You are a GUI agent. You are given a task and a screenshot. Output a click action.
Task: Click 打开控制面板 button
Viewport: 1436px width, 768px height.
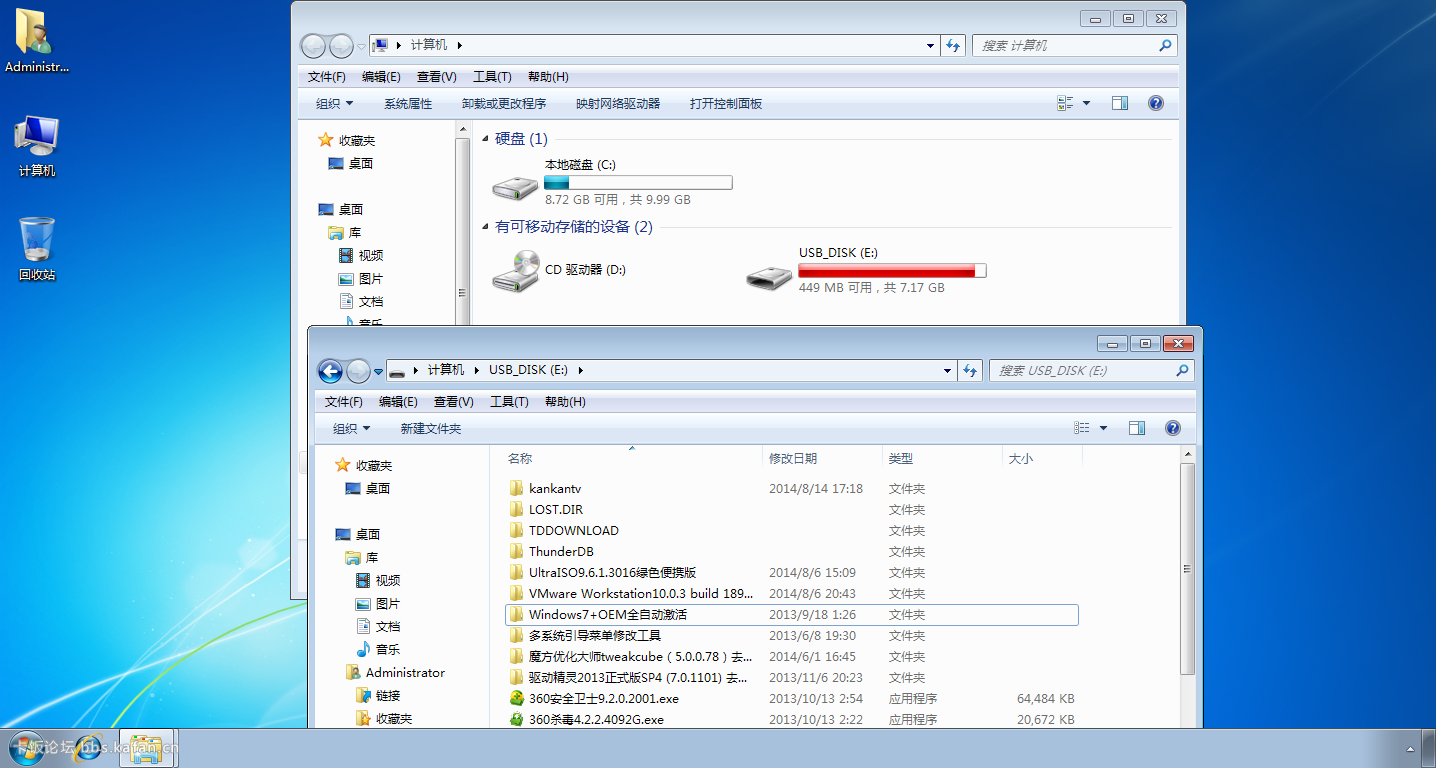[726, 103]
